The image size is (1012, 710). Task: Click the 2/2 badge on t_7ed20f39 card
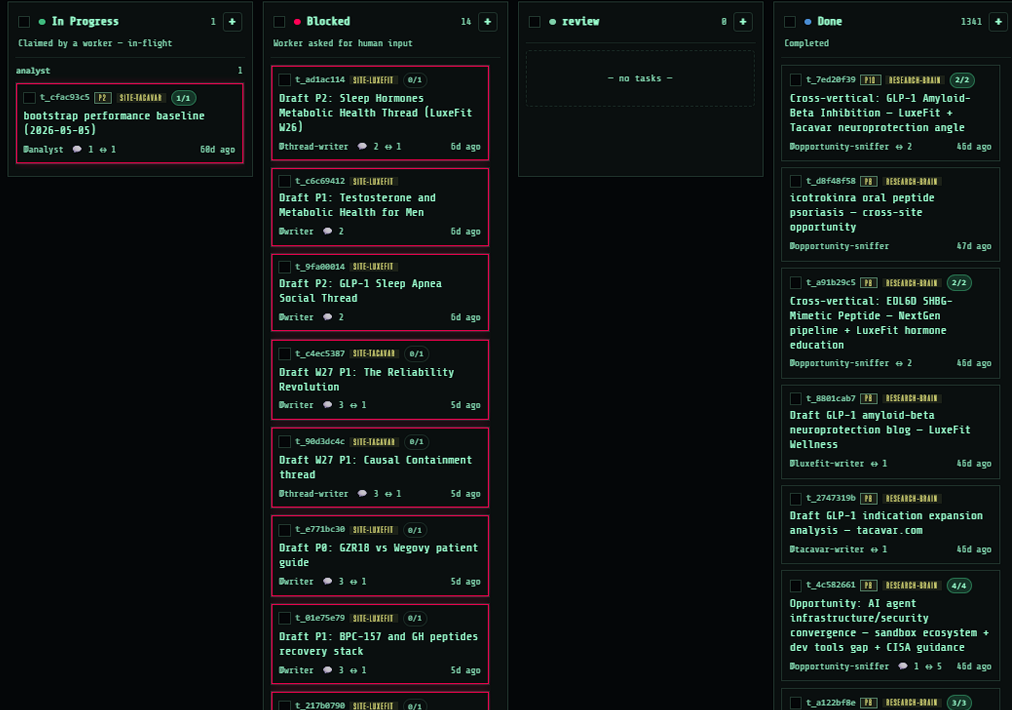962,80
